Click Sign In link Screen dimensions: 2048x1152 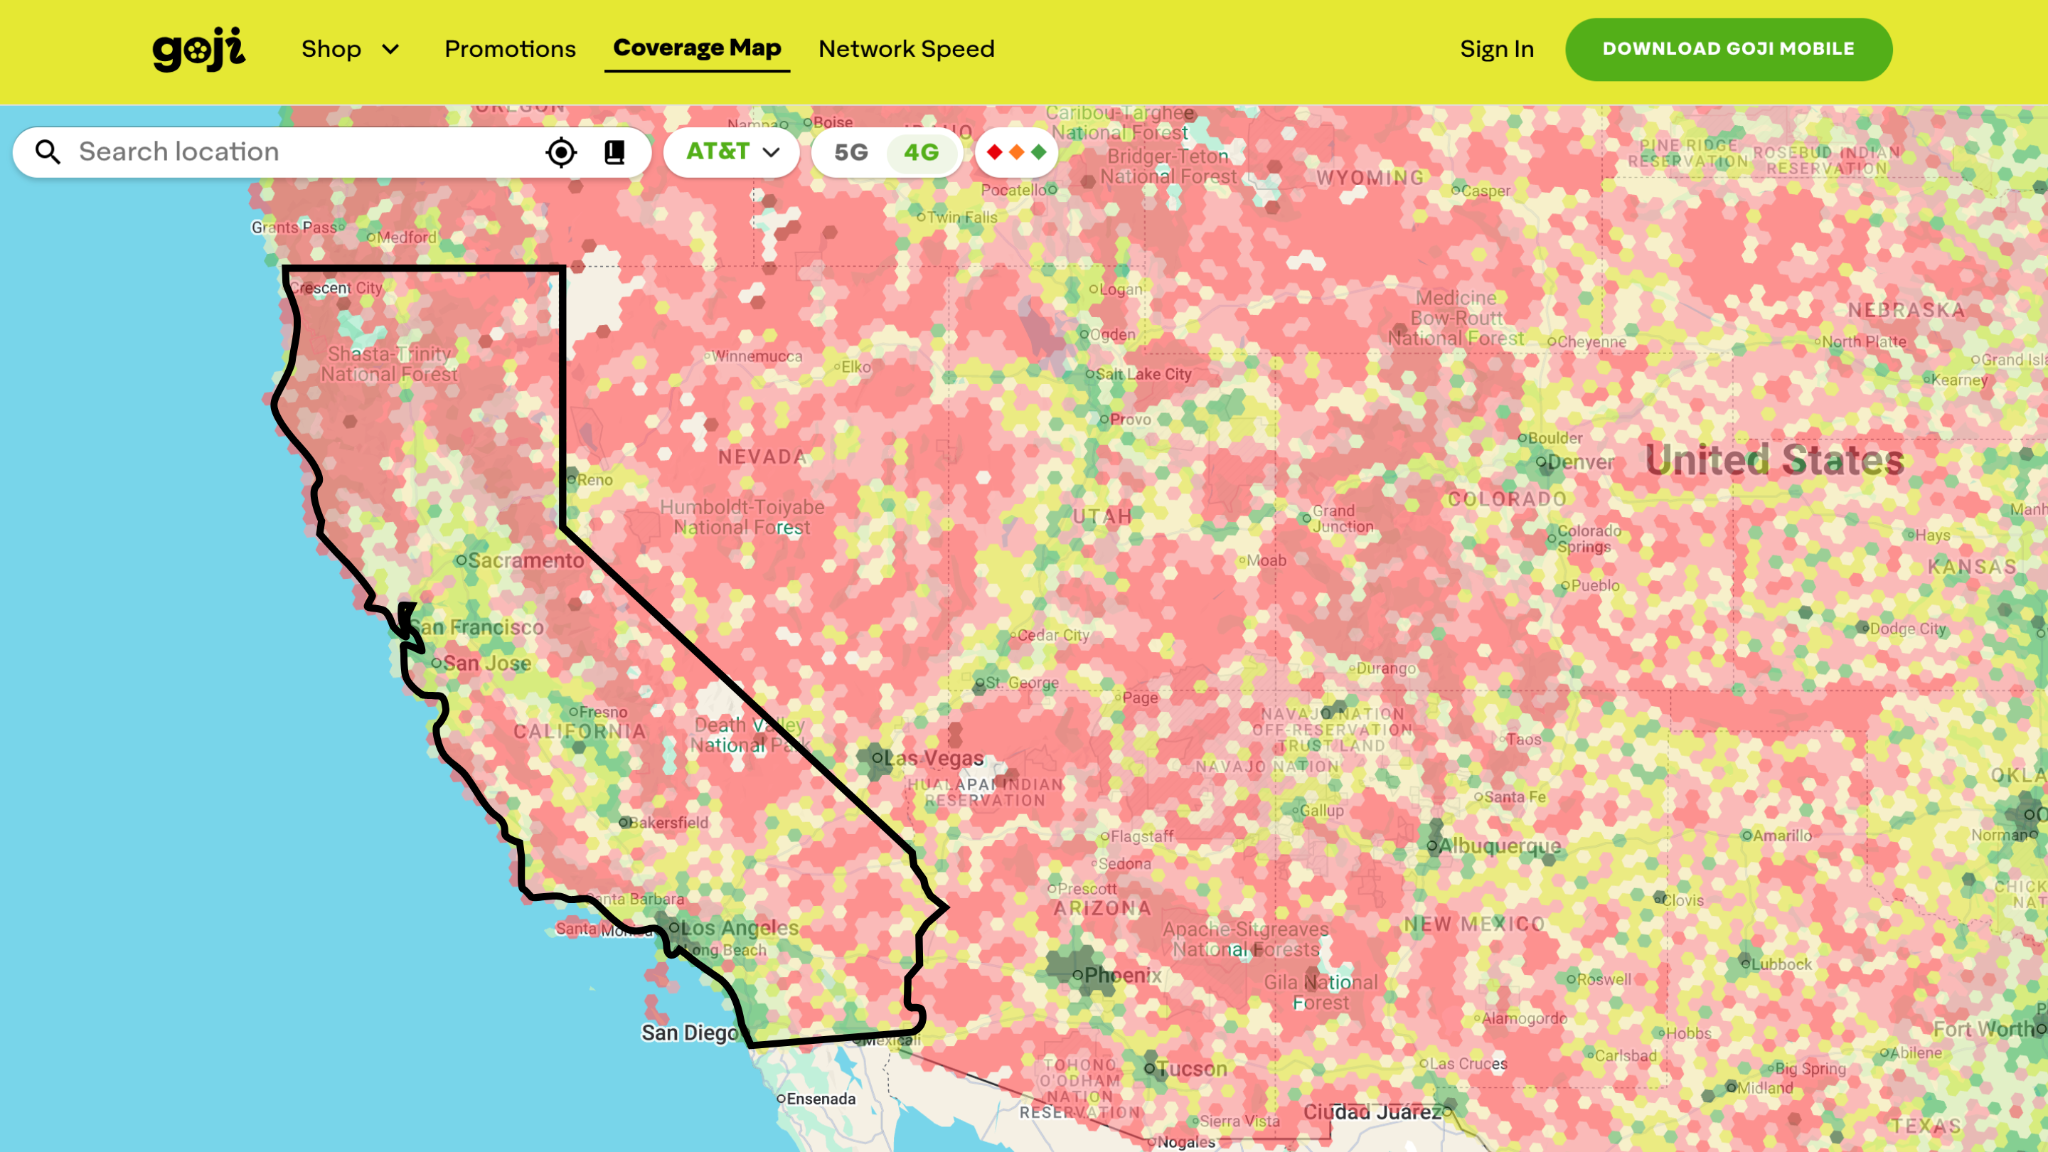point(1496,49)
